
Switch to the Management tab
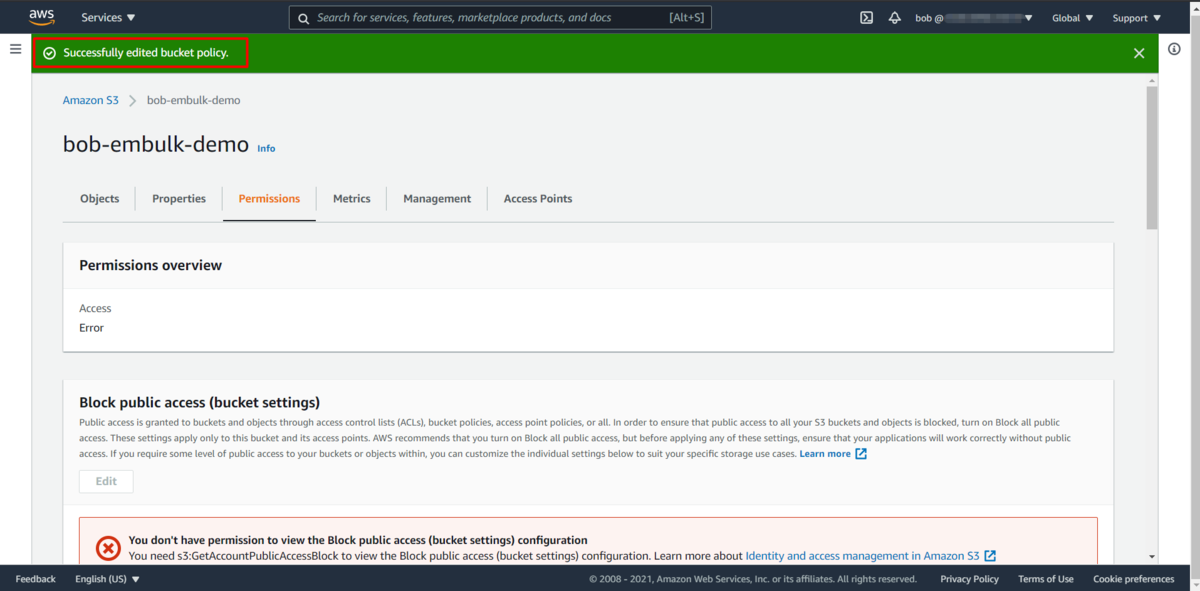pyautogui.click(x=437, y=199)
